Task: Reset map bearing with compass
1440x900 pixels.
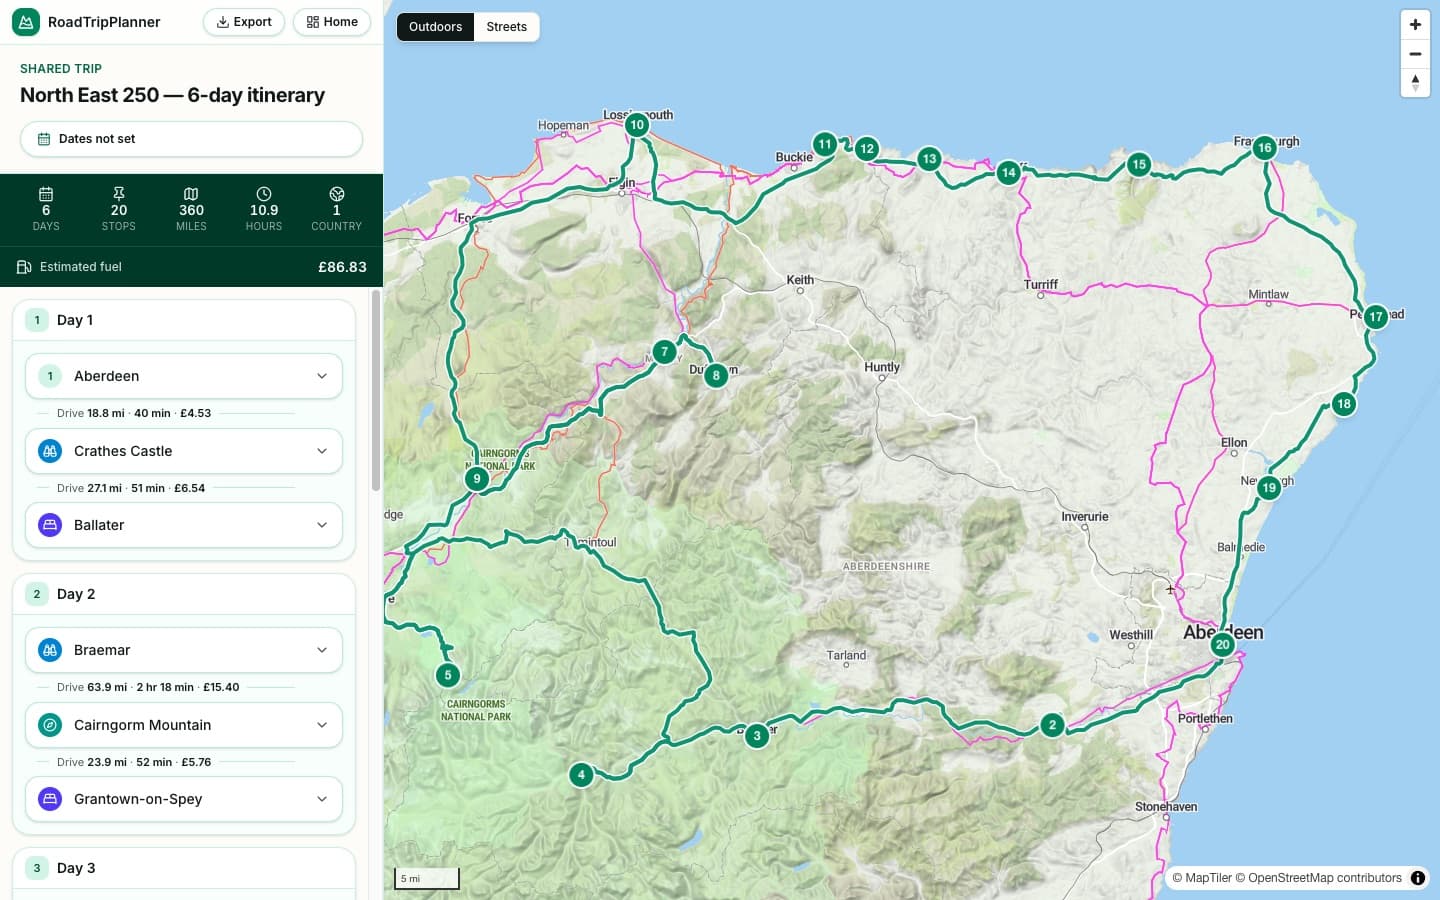Action: 1415,83
